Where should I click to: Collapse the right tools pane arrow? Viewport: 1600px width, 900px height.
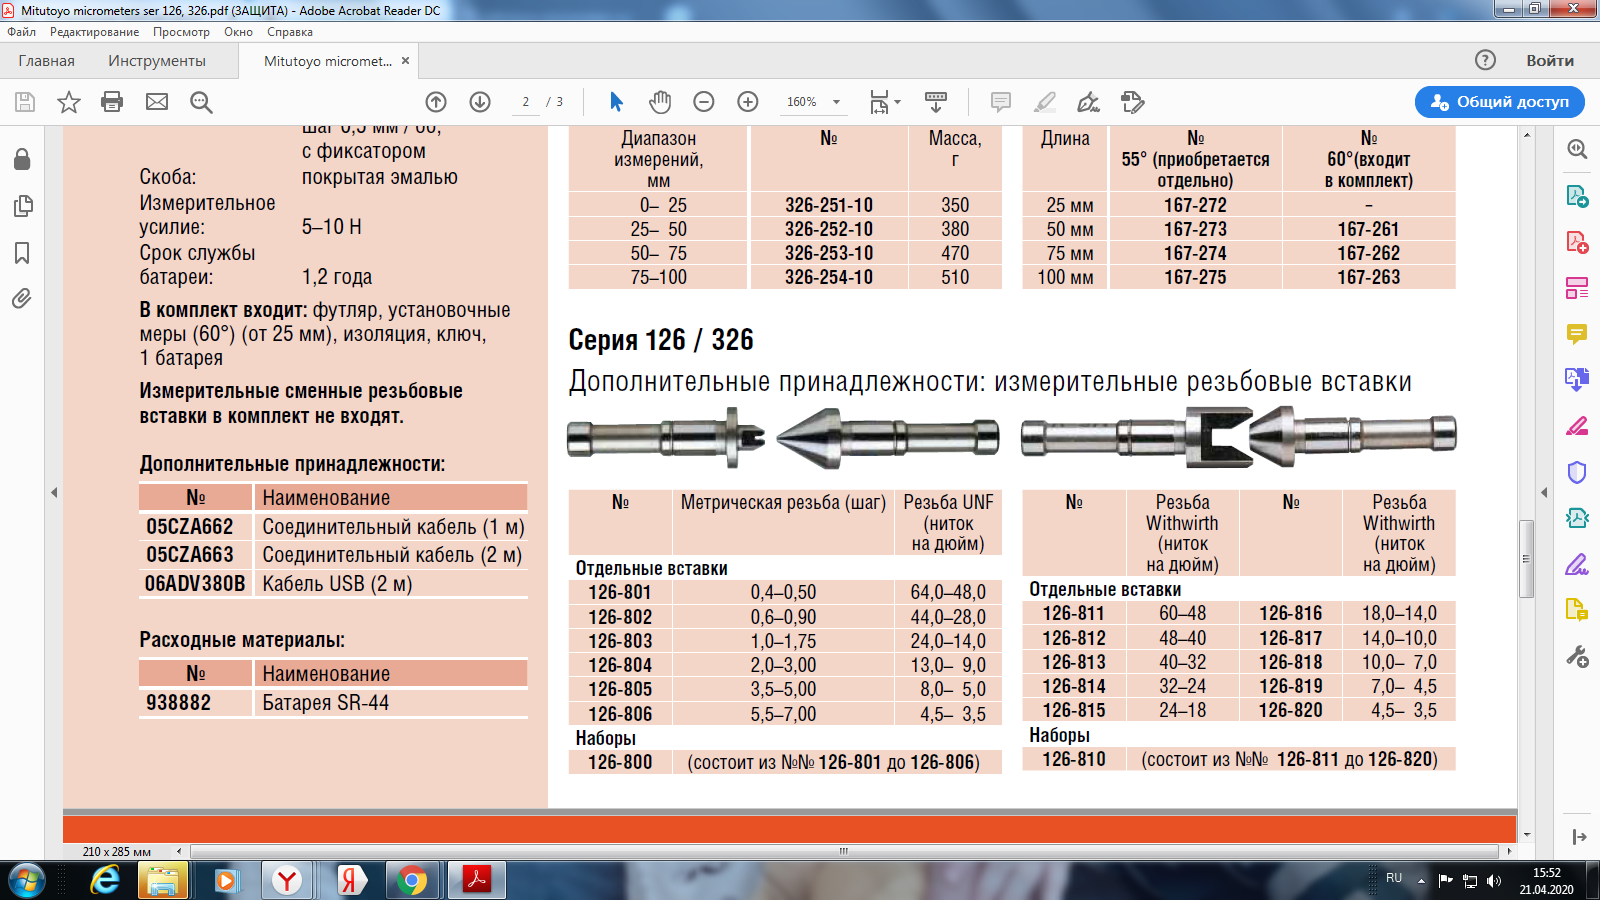1544,492
